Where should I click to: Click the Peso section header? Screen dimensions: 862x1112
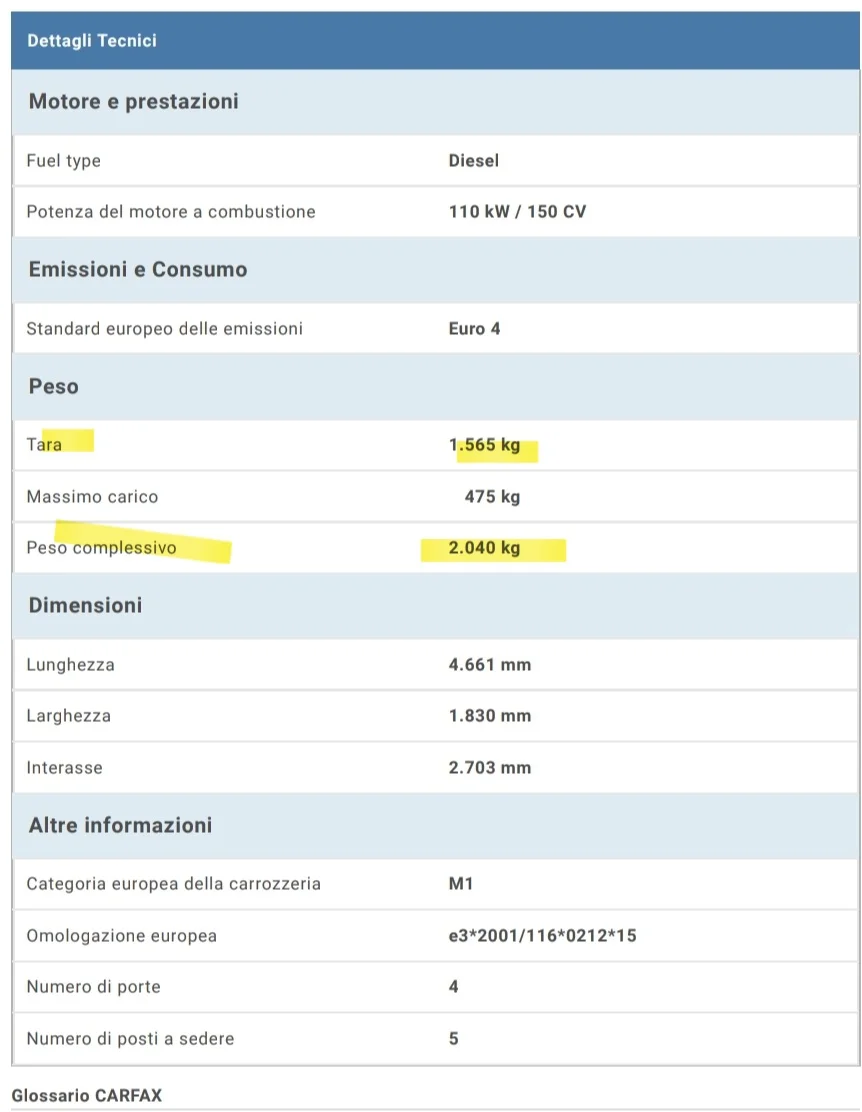point(54,386)
